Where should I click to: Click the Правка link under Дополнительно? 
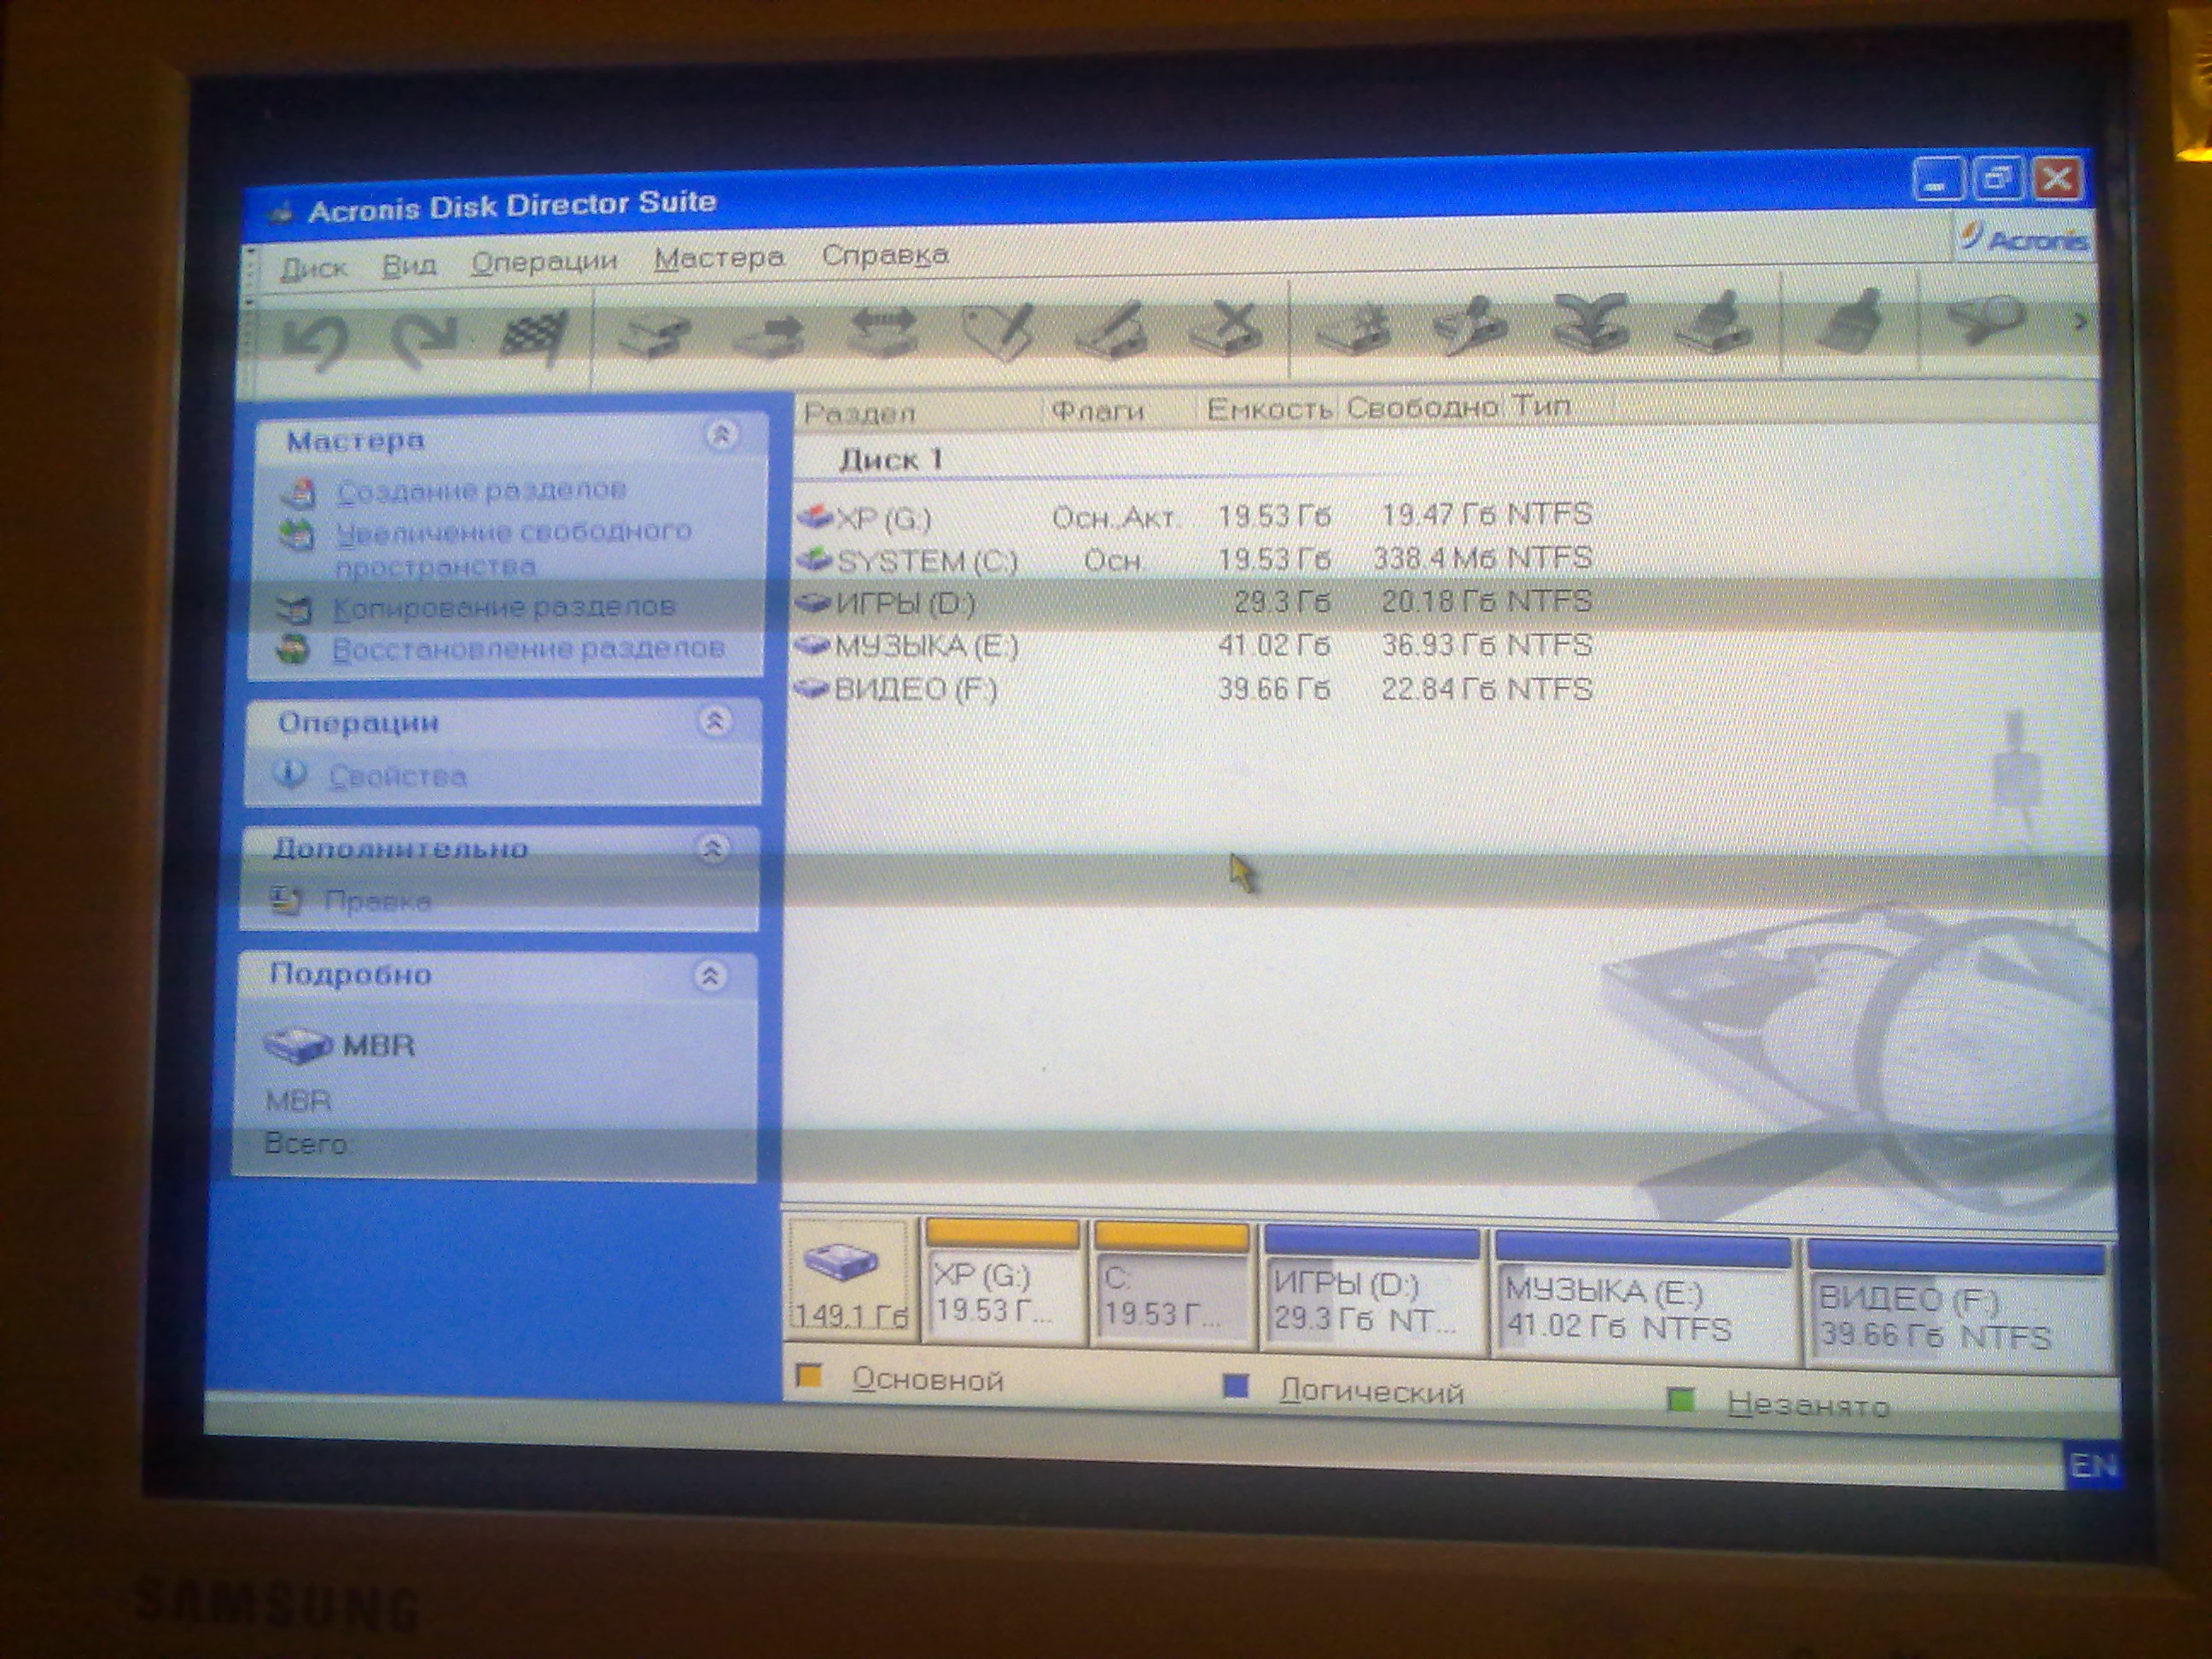pos(378,901)
